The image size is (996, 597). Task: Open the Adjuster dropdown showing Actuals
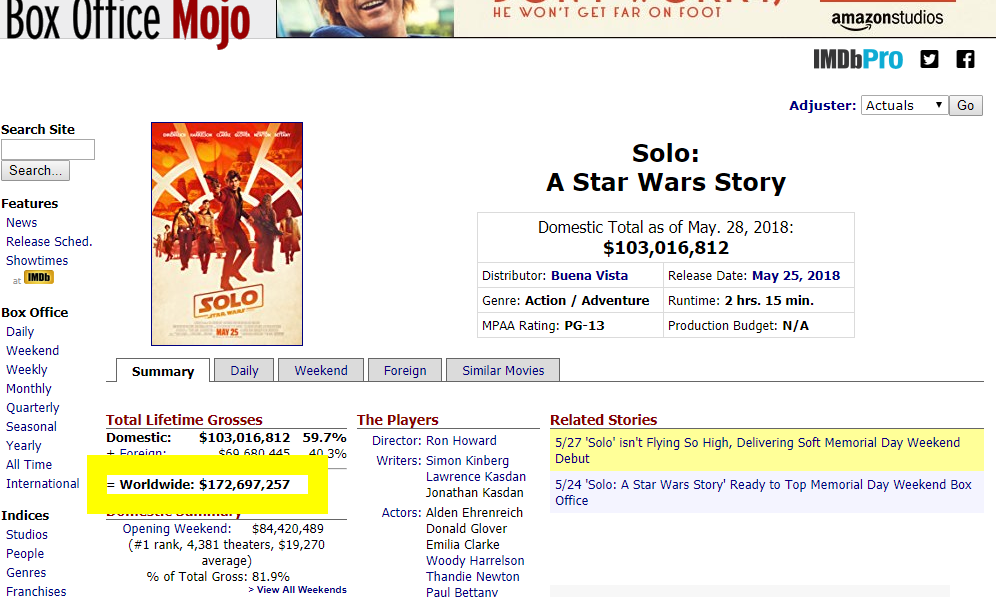(905, 105)
